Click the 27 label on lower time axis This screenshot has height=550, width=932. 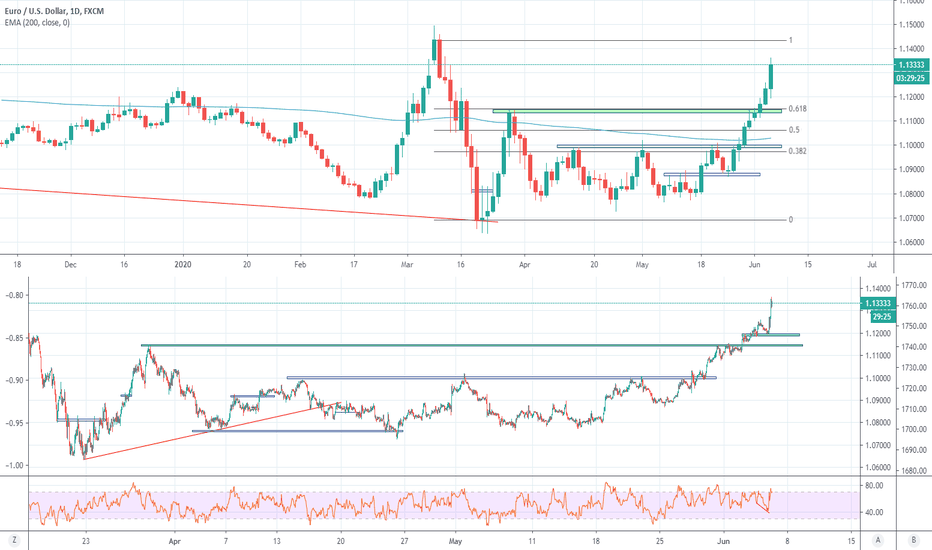pos(405,541)
